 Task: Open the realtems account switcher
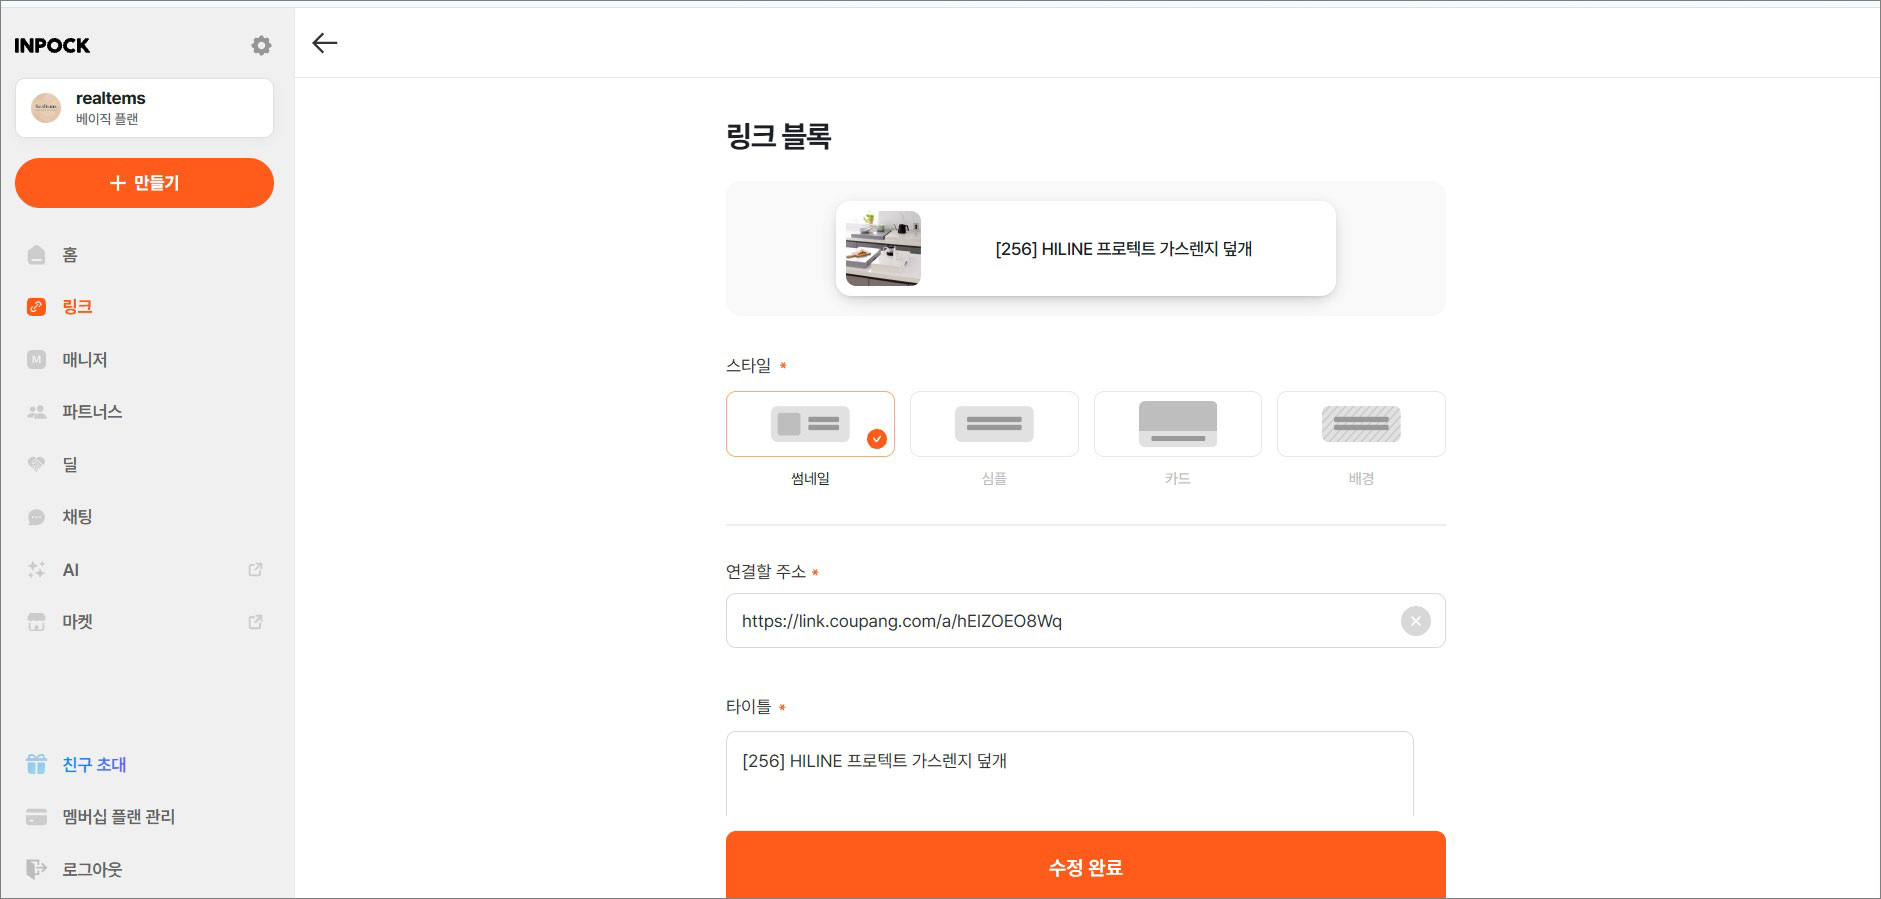pyautogui.click(x=144, y=108)
